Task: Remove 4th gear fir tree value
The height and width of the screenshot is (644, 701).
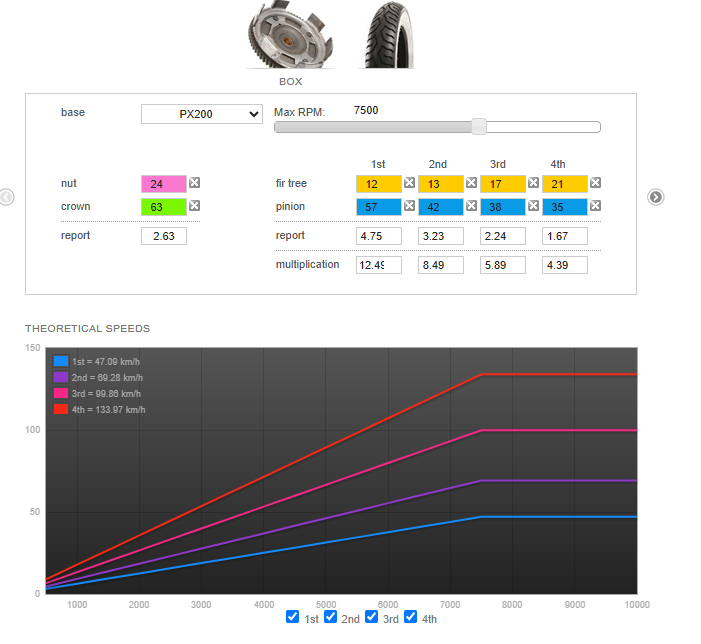Action: pos(595,183)
